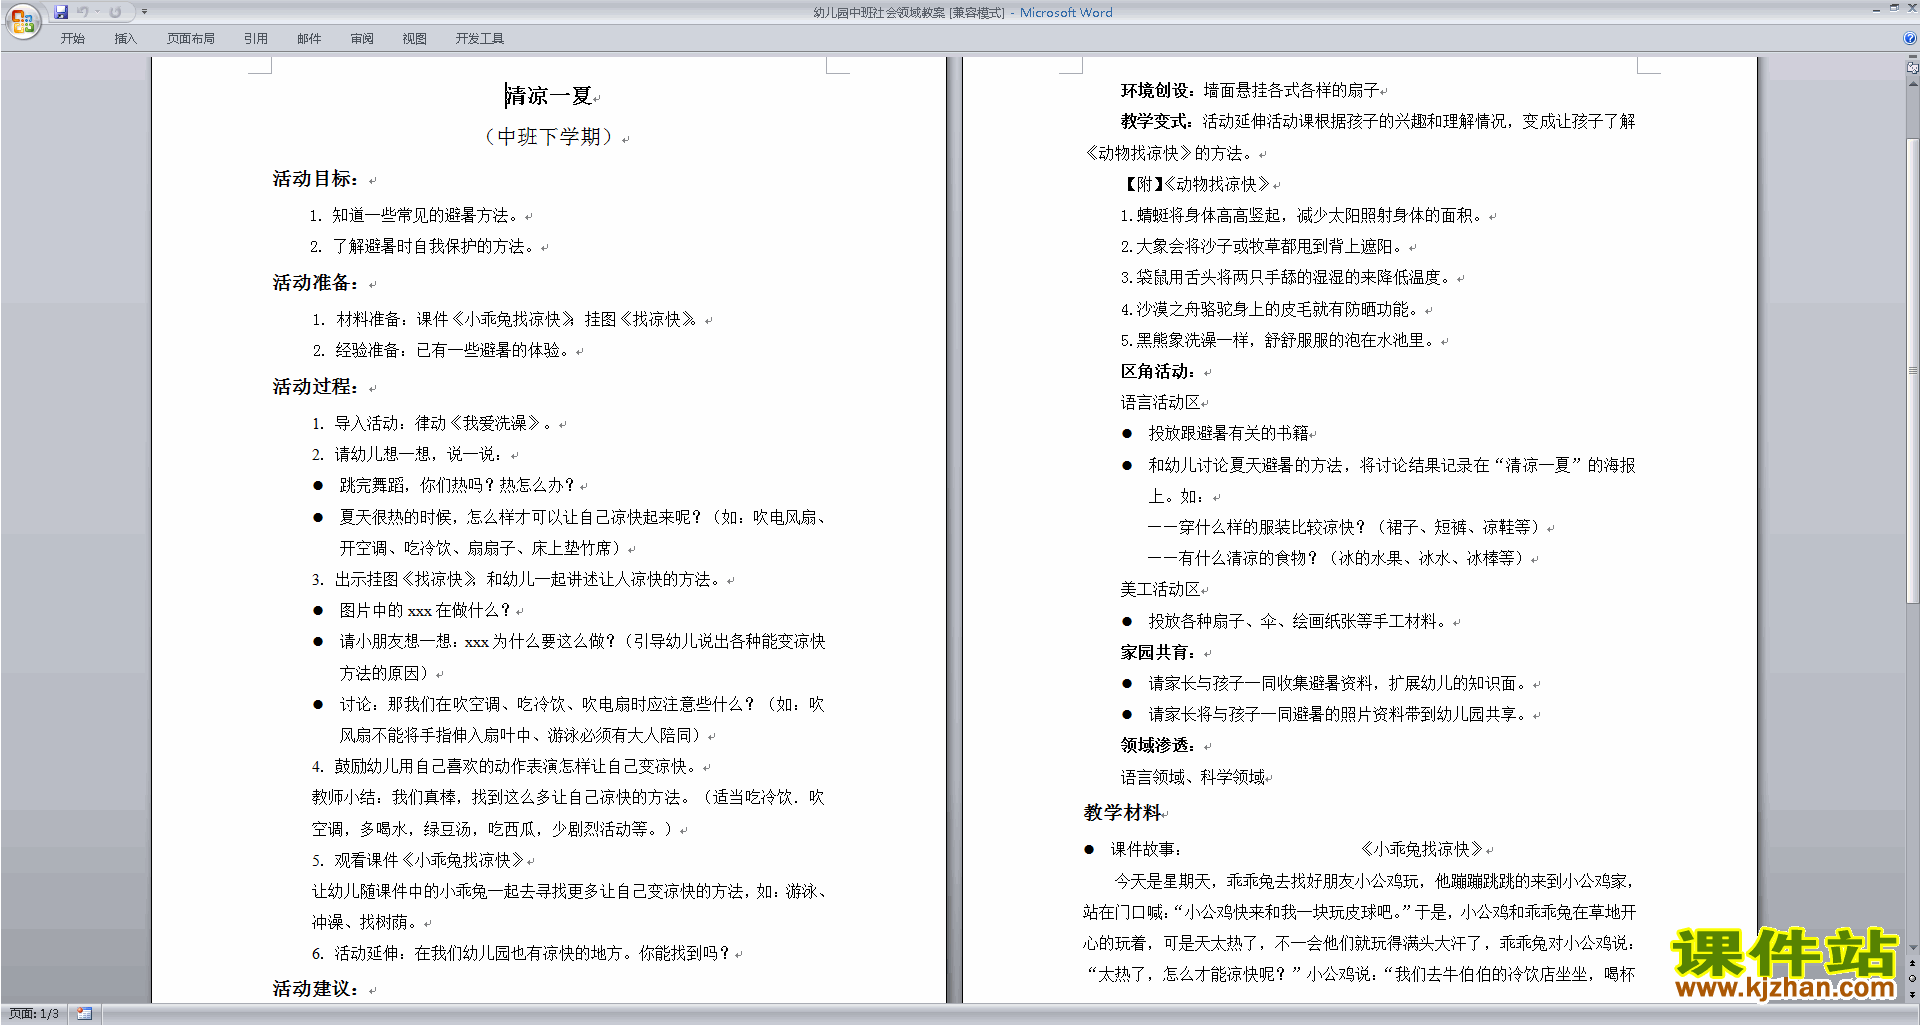Image resolution: width=1920 pixels, height=1025 pixels.
Task: Click story title 《小乖兔找凉快》 on right page
Action: (x=1421, y=849)
